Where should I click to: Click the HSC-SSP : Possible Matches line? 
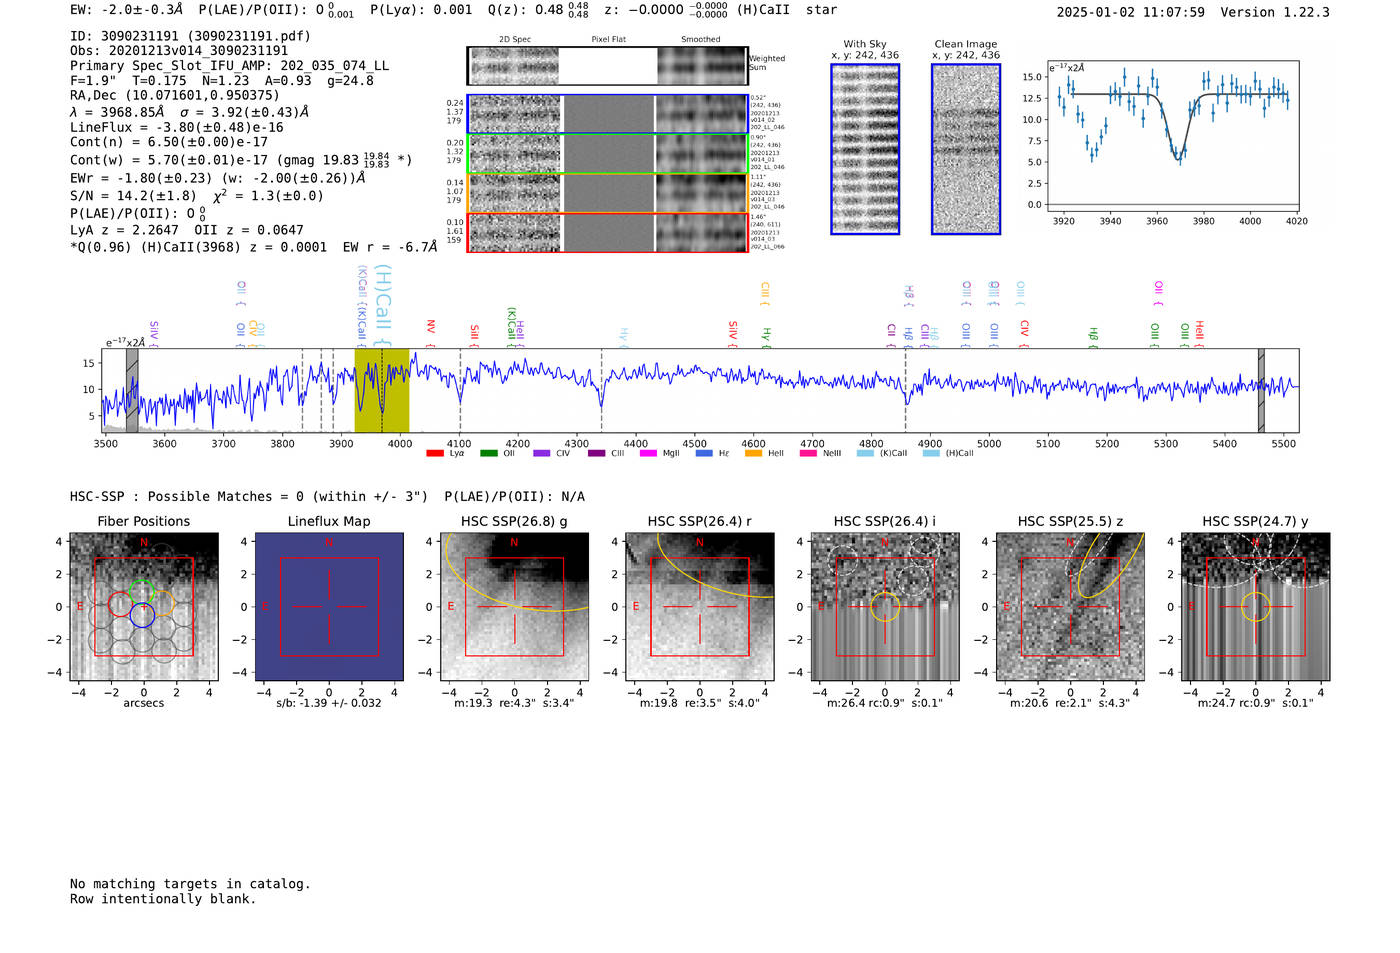(327, 497)
